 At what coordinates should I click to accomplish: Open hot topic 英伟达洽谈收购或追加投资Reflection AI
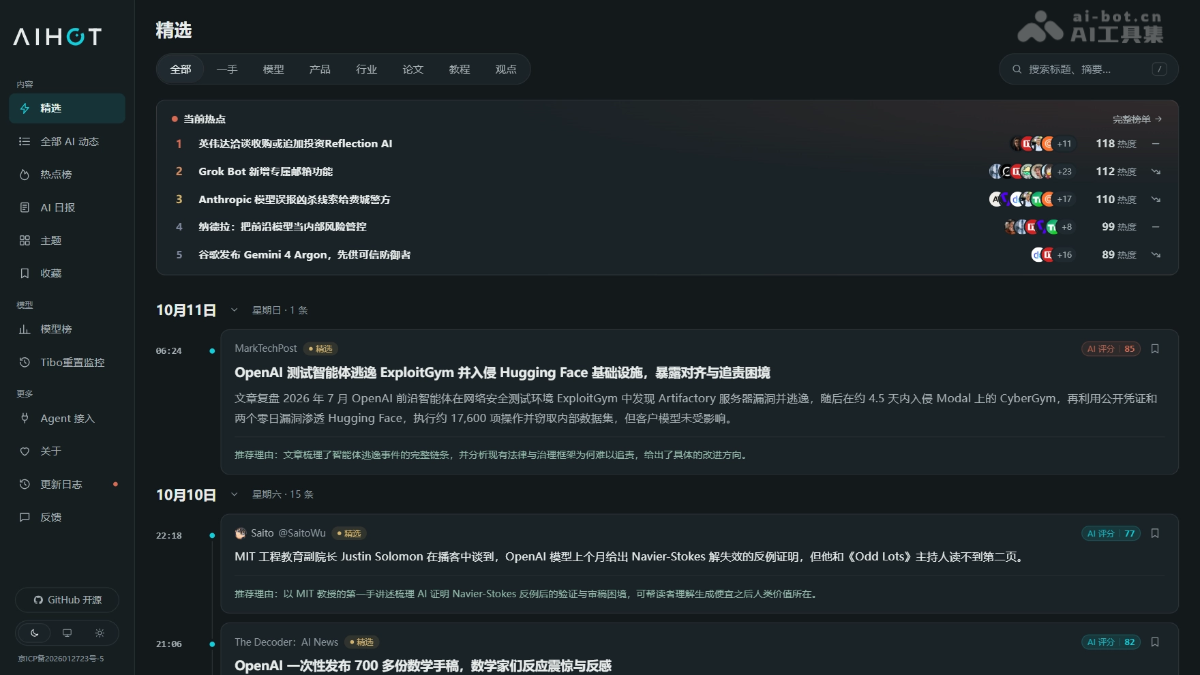295,143
